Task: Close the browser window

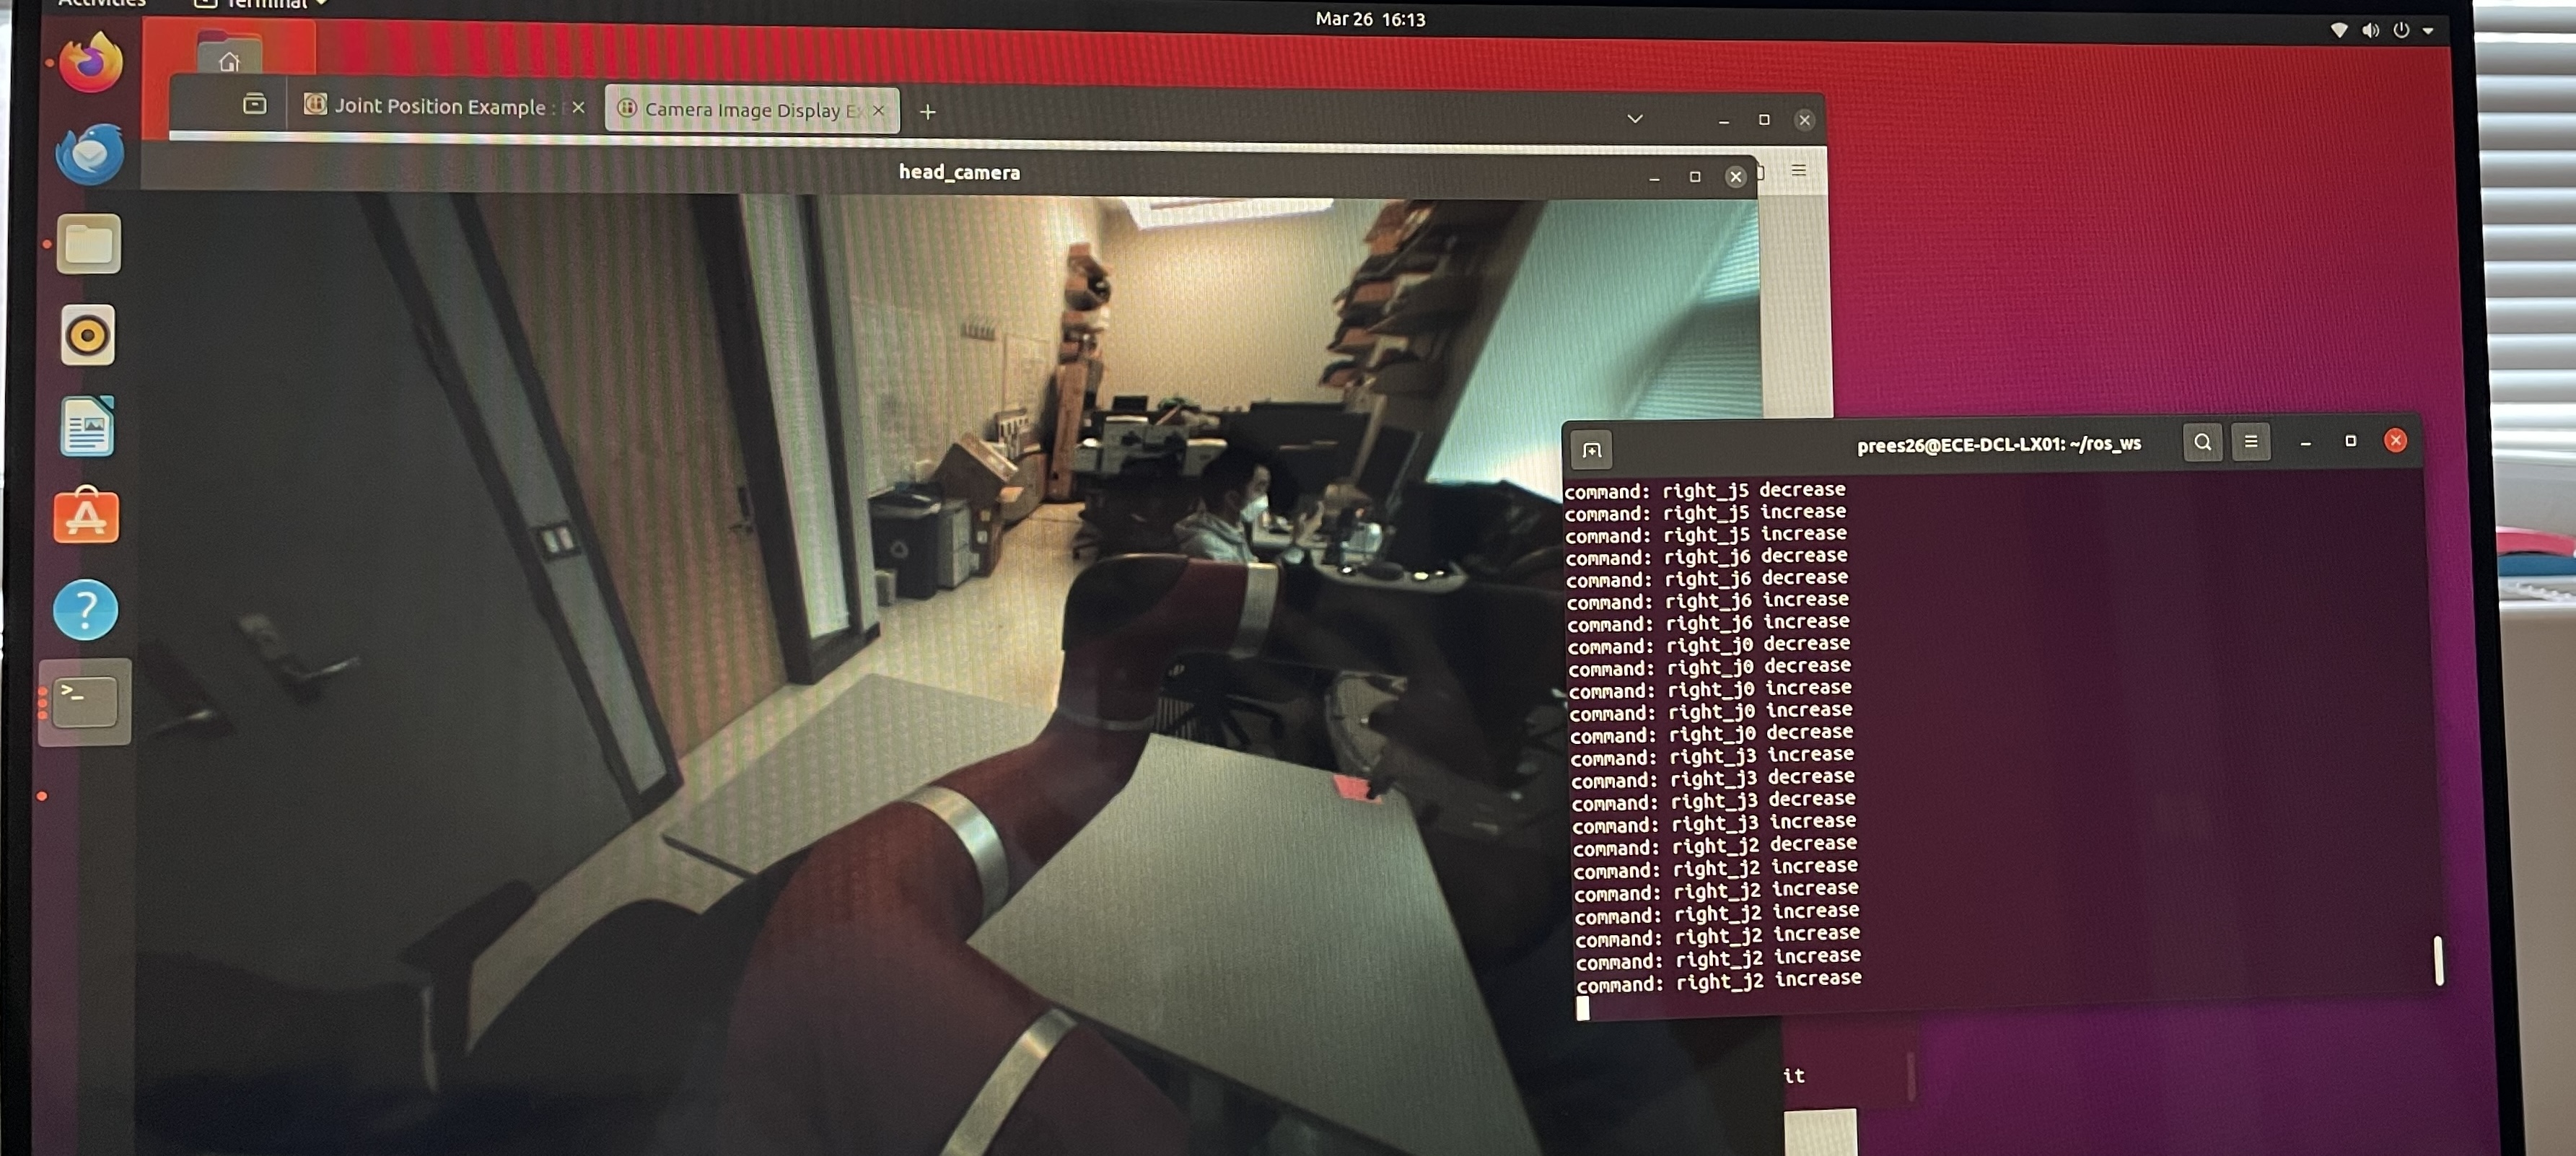Action: (x=1804, y=120)
